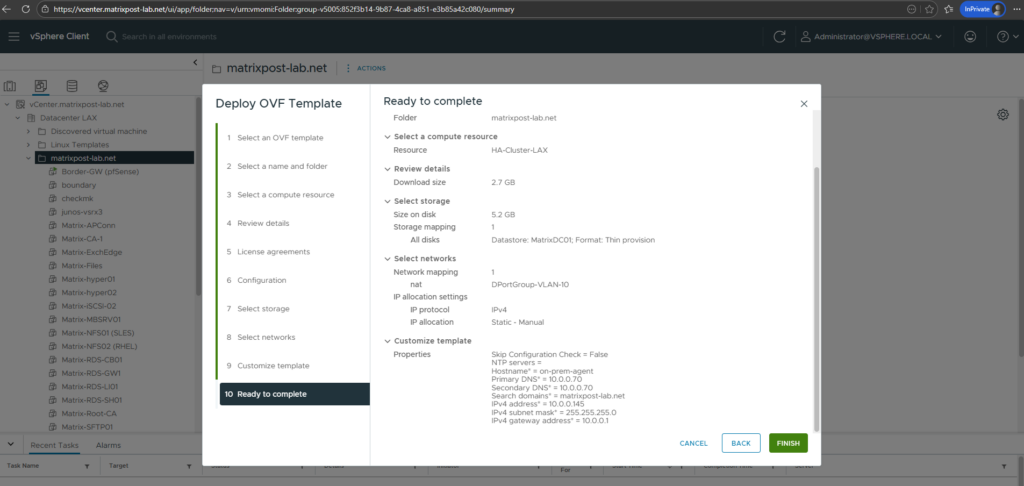The height and width of the screenshot is (486, 1024).
Task: Click the global refresh icon
Action: [x=779, y=37]
